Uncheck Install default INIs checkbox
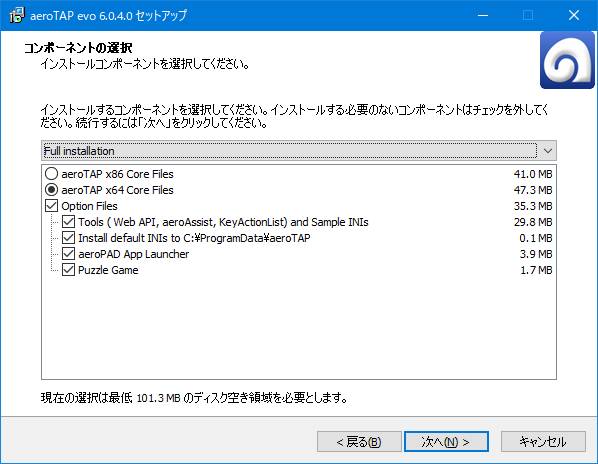This screenshot has width=598, height=464. 68,238
